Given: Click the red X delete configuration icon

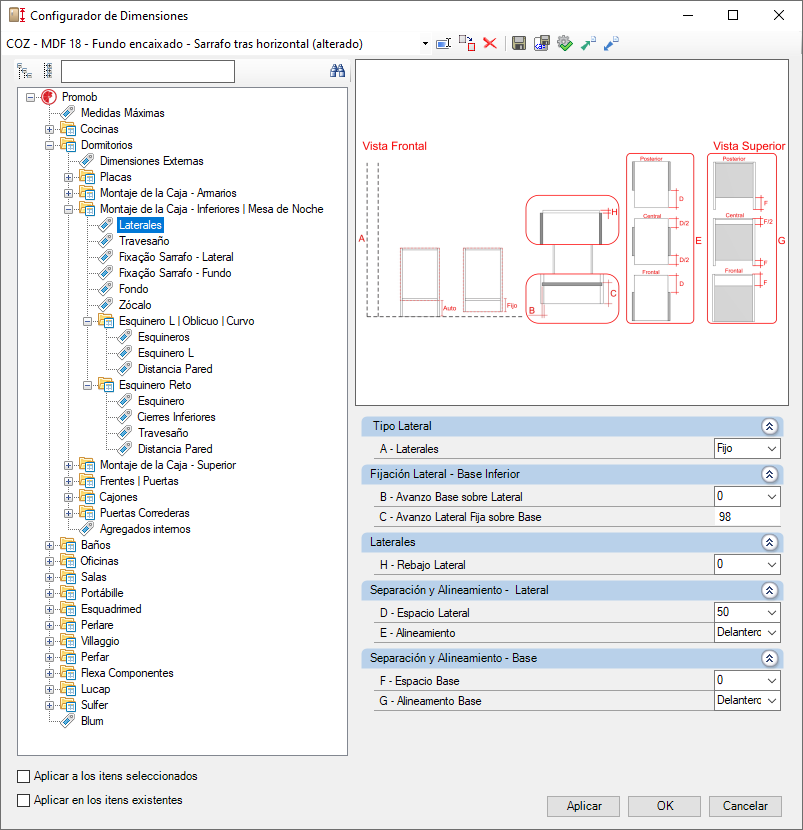Looking at the screenshot, I should (x=490, y=43).
